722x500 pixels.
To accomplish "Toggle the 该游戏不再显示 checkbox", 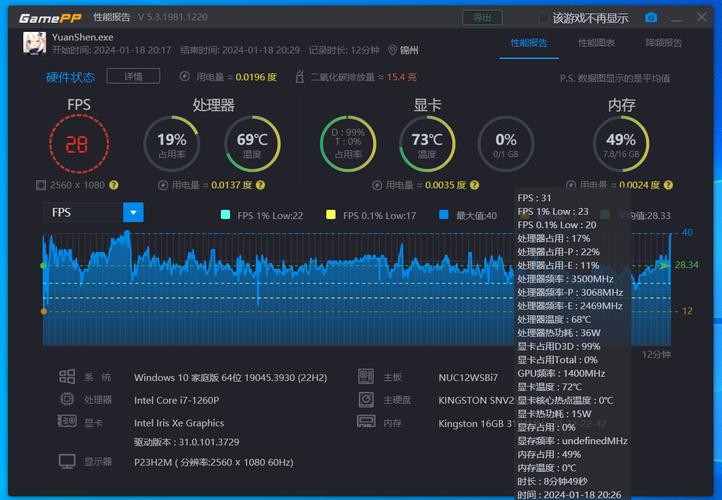I will coord(543,18).
